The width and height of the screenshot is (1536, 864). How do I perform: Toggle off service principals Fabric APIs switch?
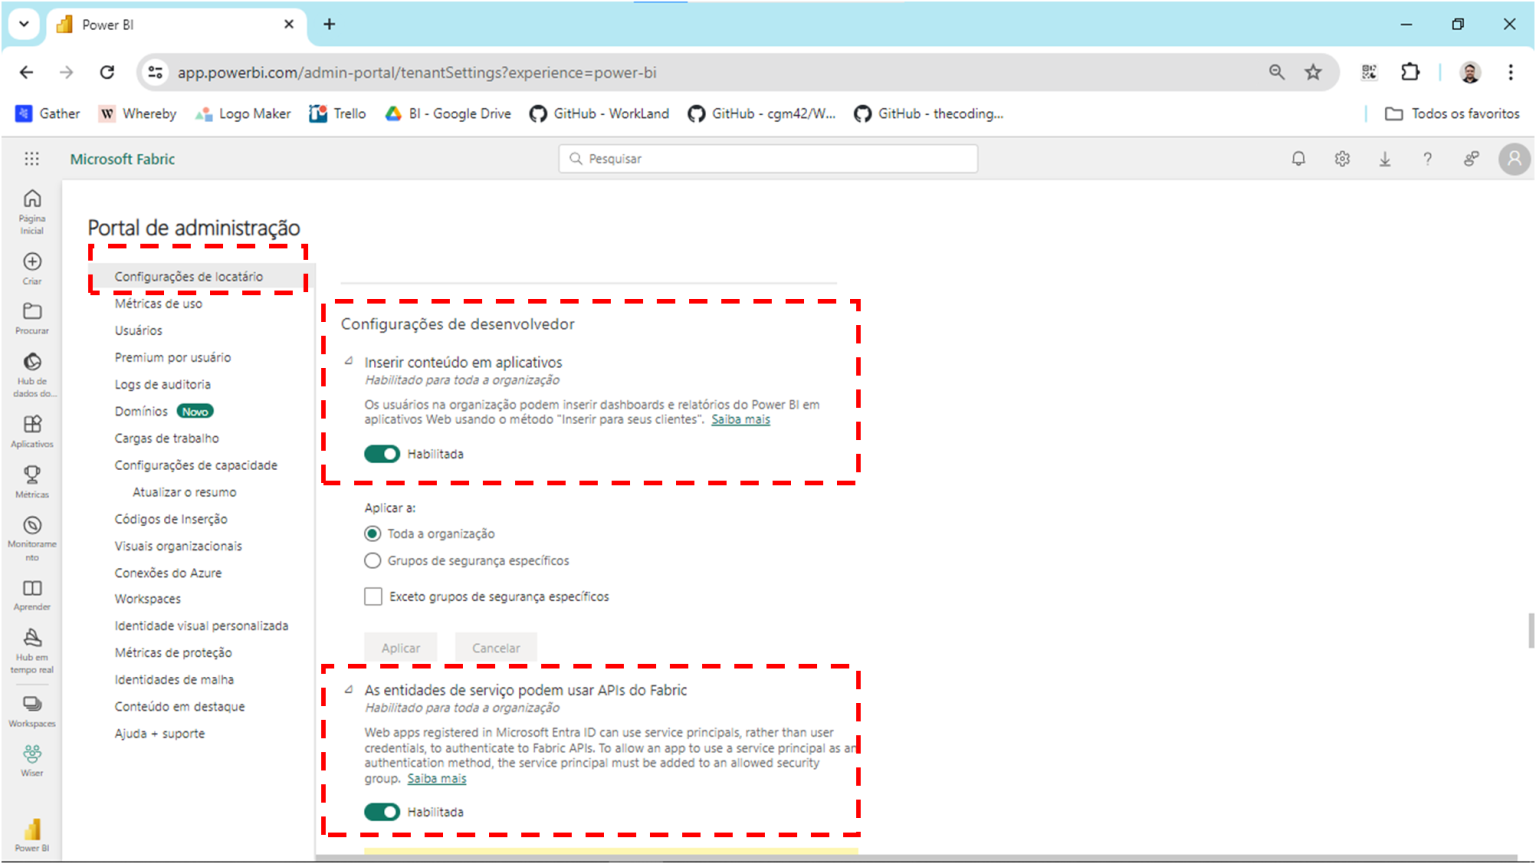coord(382,812)
